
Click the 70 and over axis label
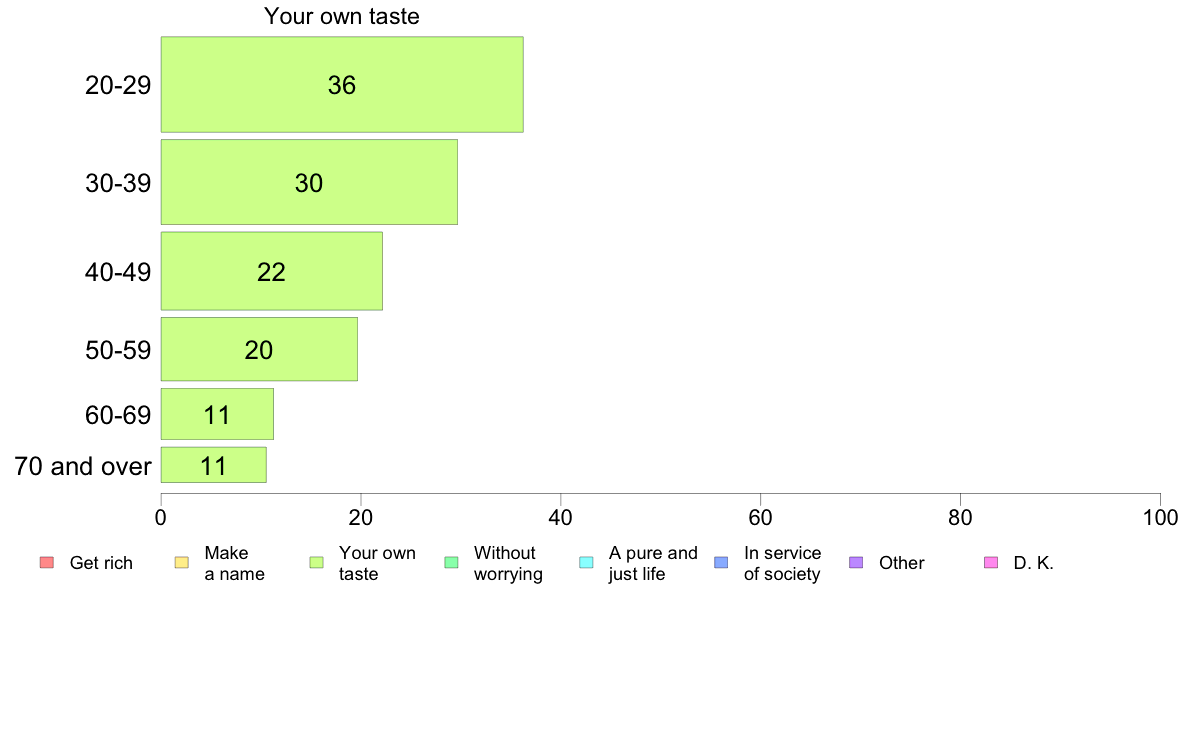(83, 465)
